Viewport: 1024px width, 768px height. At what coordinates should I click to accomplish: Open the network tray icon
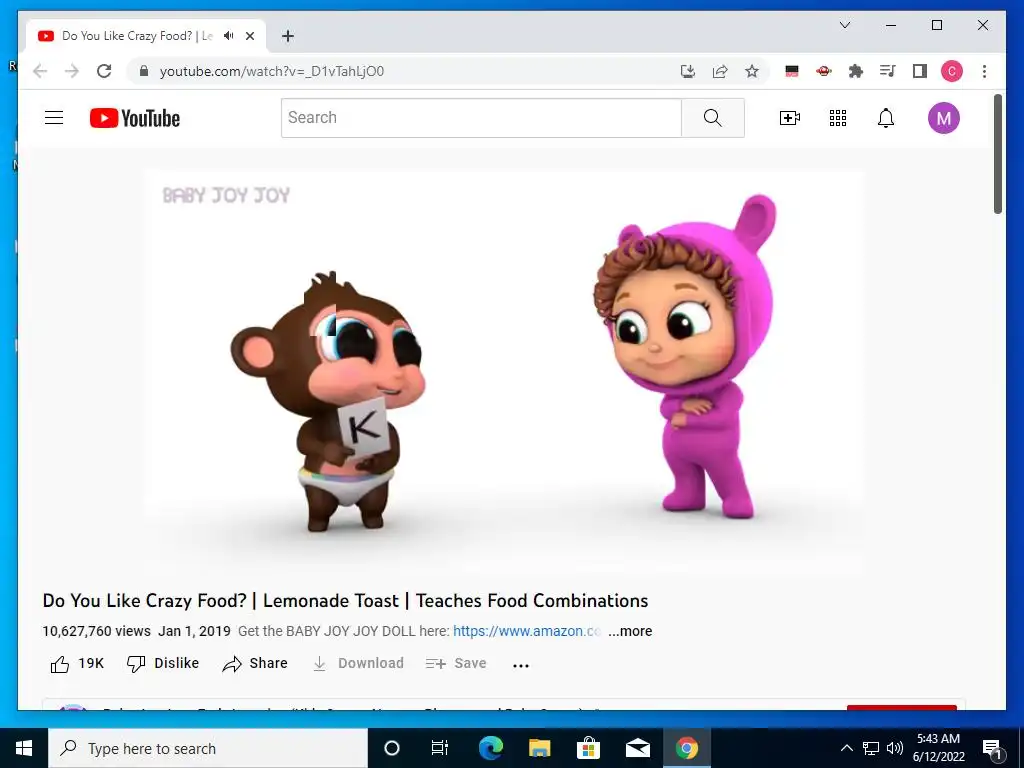[x=871, y=748]
